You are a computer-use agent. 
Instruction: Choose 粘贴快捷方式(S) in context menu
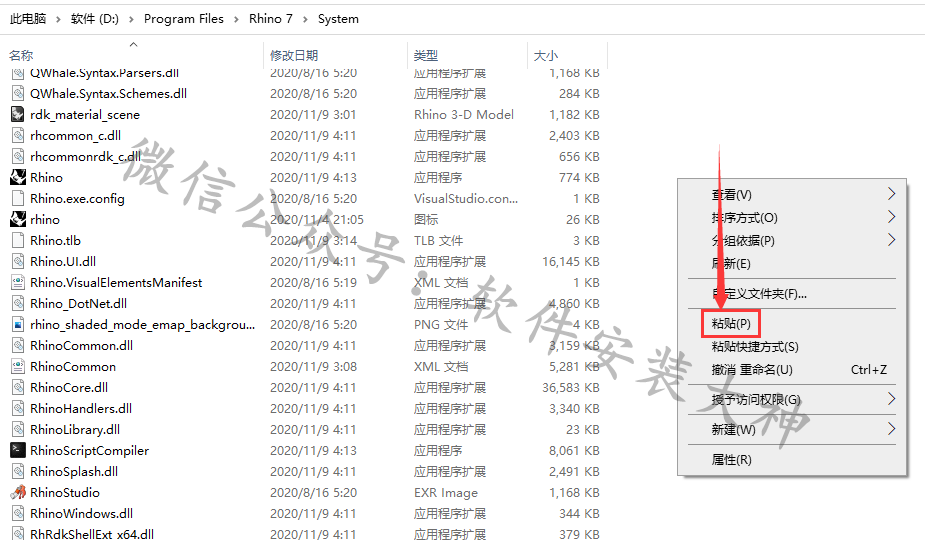point(755,346)
